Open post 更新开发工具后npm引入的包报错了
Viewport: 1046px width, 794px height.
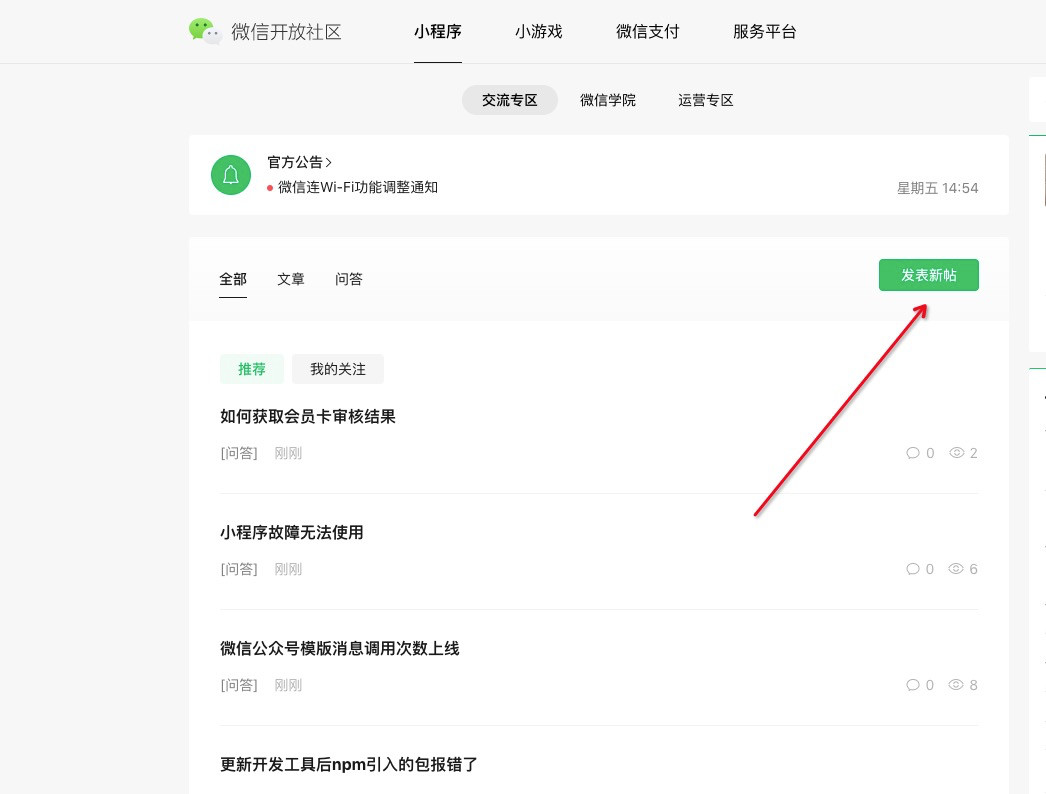point(349,765)
